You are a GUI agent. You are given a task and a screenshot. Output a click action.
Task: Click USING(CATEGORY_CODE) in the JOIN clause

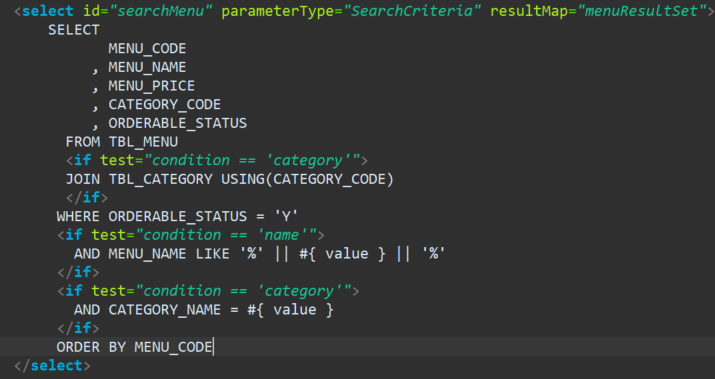click(307, 179)
